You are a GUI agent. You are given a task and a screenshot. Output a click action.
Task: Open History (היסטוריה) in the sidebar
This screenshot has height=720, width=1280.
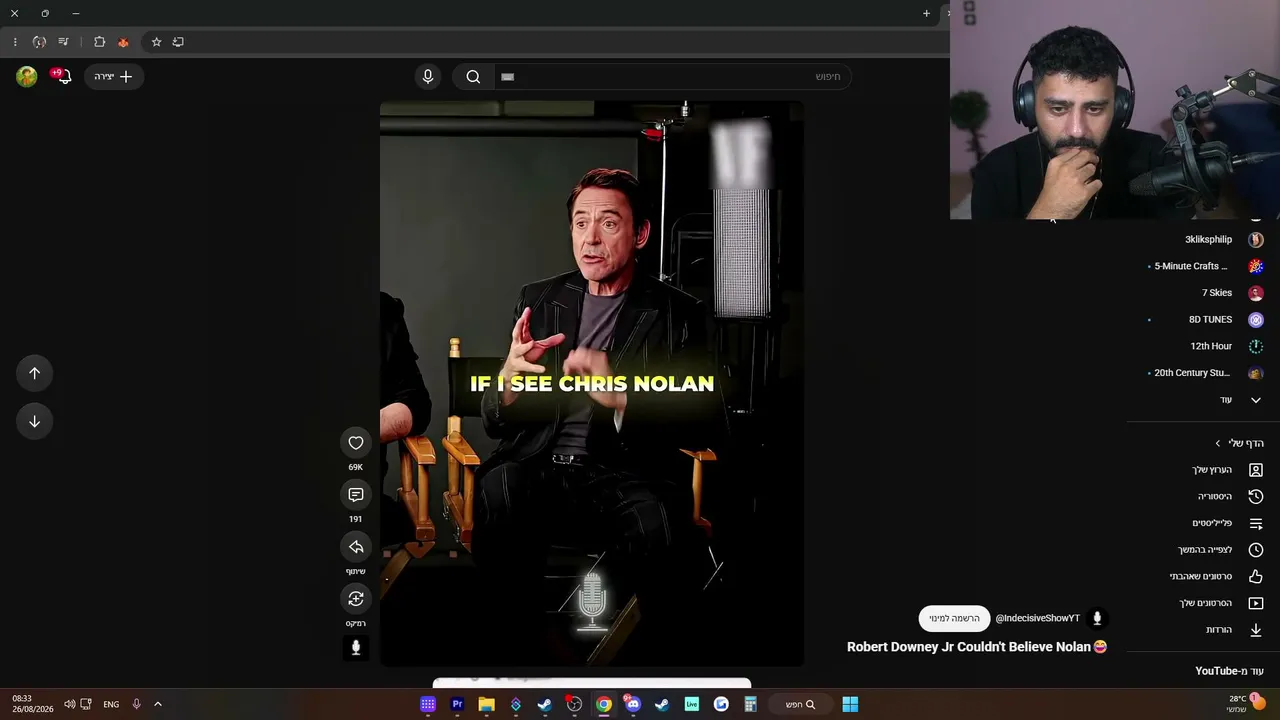coord(1200,496)
